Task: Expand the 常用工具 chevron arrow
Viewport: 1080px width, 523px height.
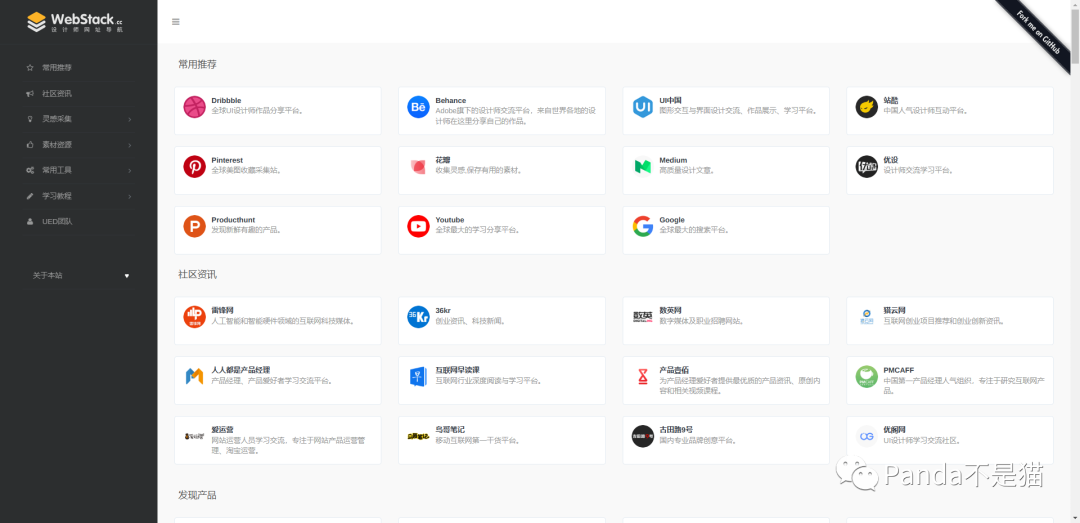Action: [129, 170]
